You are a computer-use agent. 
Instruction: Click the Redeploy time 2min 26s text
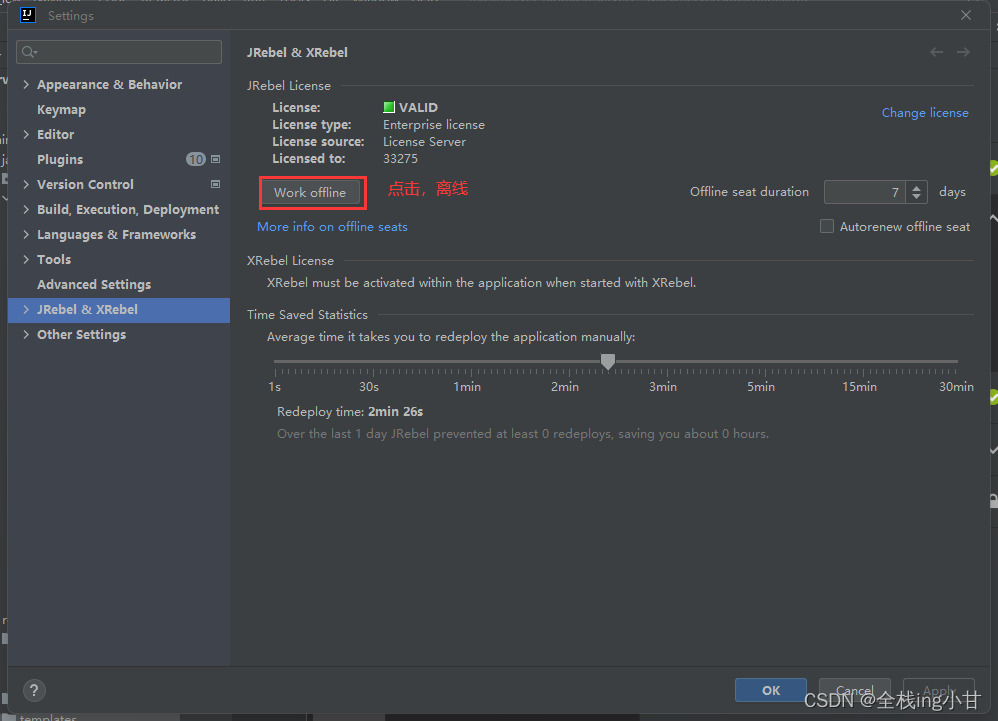[x=350, y=412]
